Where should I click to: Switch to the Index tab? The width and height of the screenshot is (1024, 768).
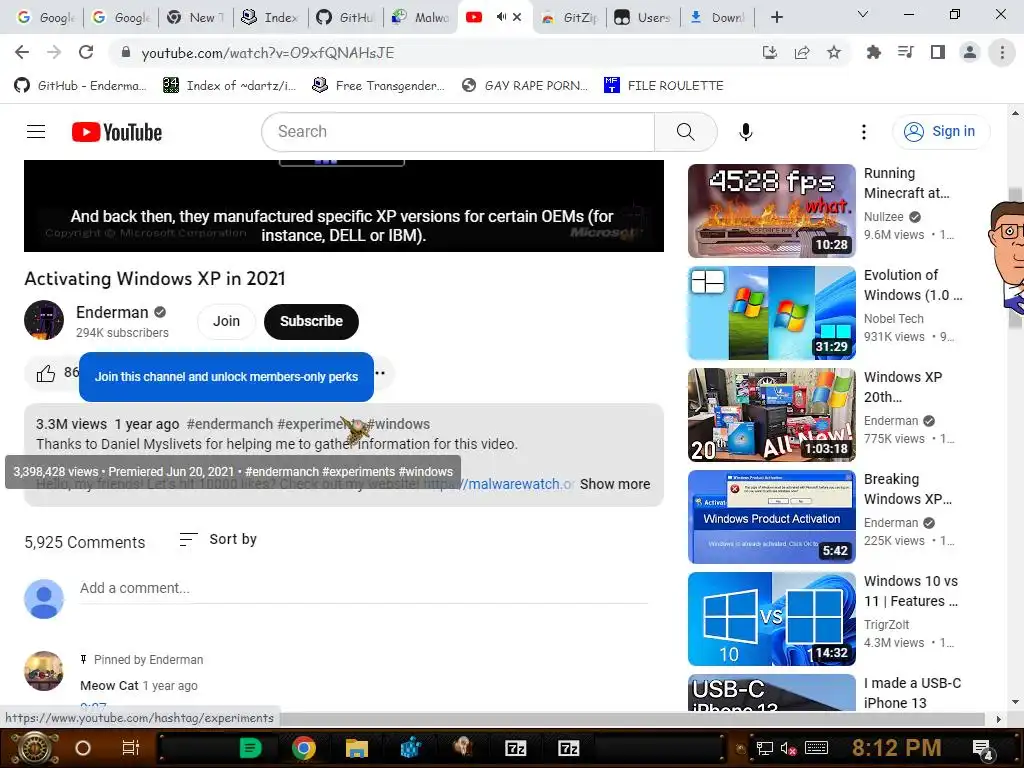(270, 17)
